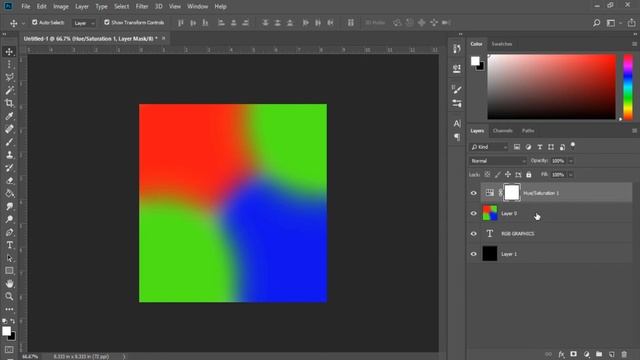Screen dimensions: 640x360
Task: Select the Clone Stamp tool
Action: pos(9,155)
